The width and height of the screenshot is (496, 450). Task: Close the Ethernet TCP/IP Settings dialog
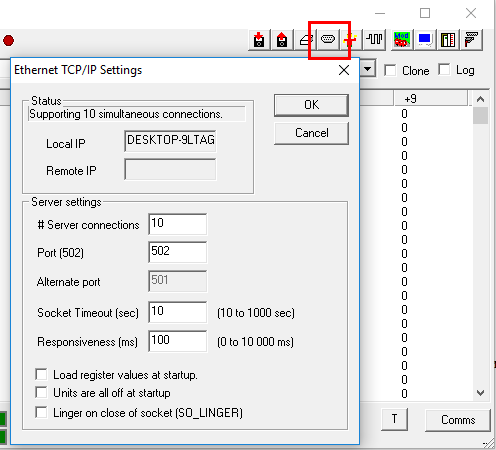(344, 70)
